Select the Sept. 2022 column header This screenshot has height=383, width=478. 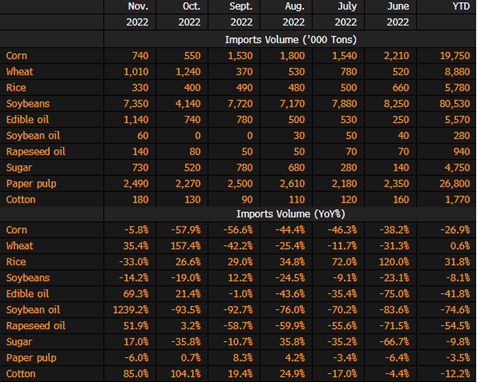coord(241,14)
